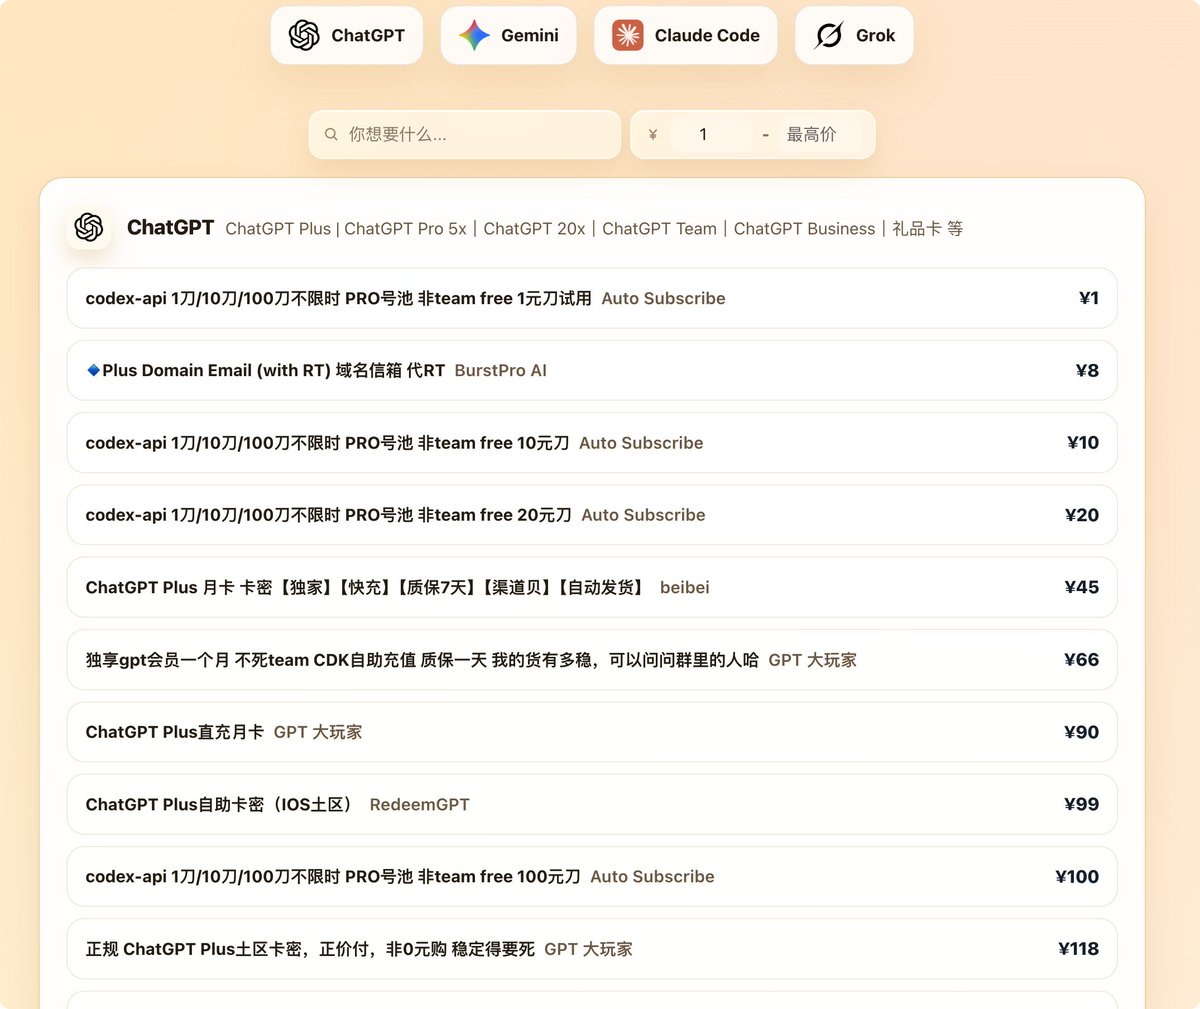The height and width of the screenshot is (1009, 1200).
Task: Switch to the Gemini category tab
Action: click(x=509, y=35)
